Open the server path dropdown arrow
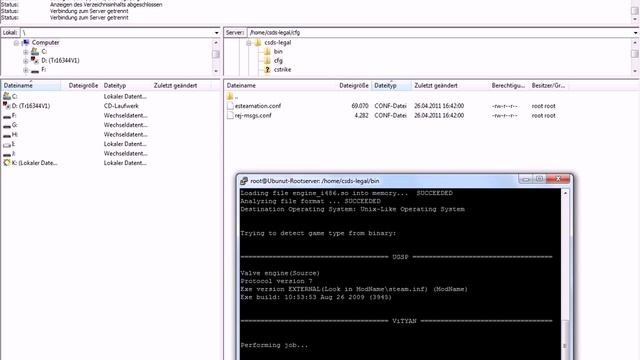The height and width of the screenshot is (360, 640). [x=636, y=33]
